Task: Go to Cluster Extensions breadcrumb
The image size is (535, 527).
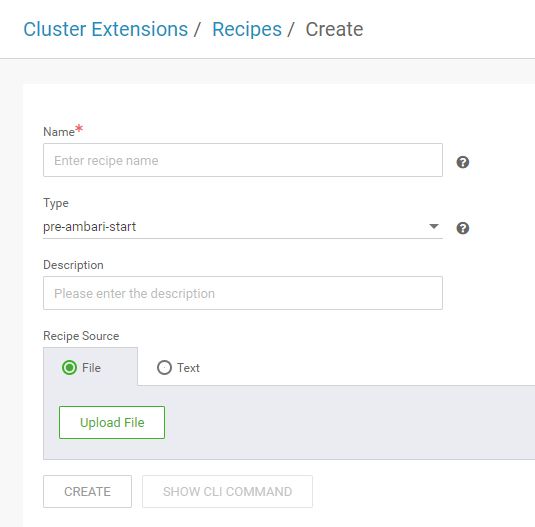Action: (105, 29)
